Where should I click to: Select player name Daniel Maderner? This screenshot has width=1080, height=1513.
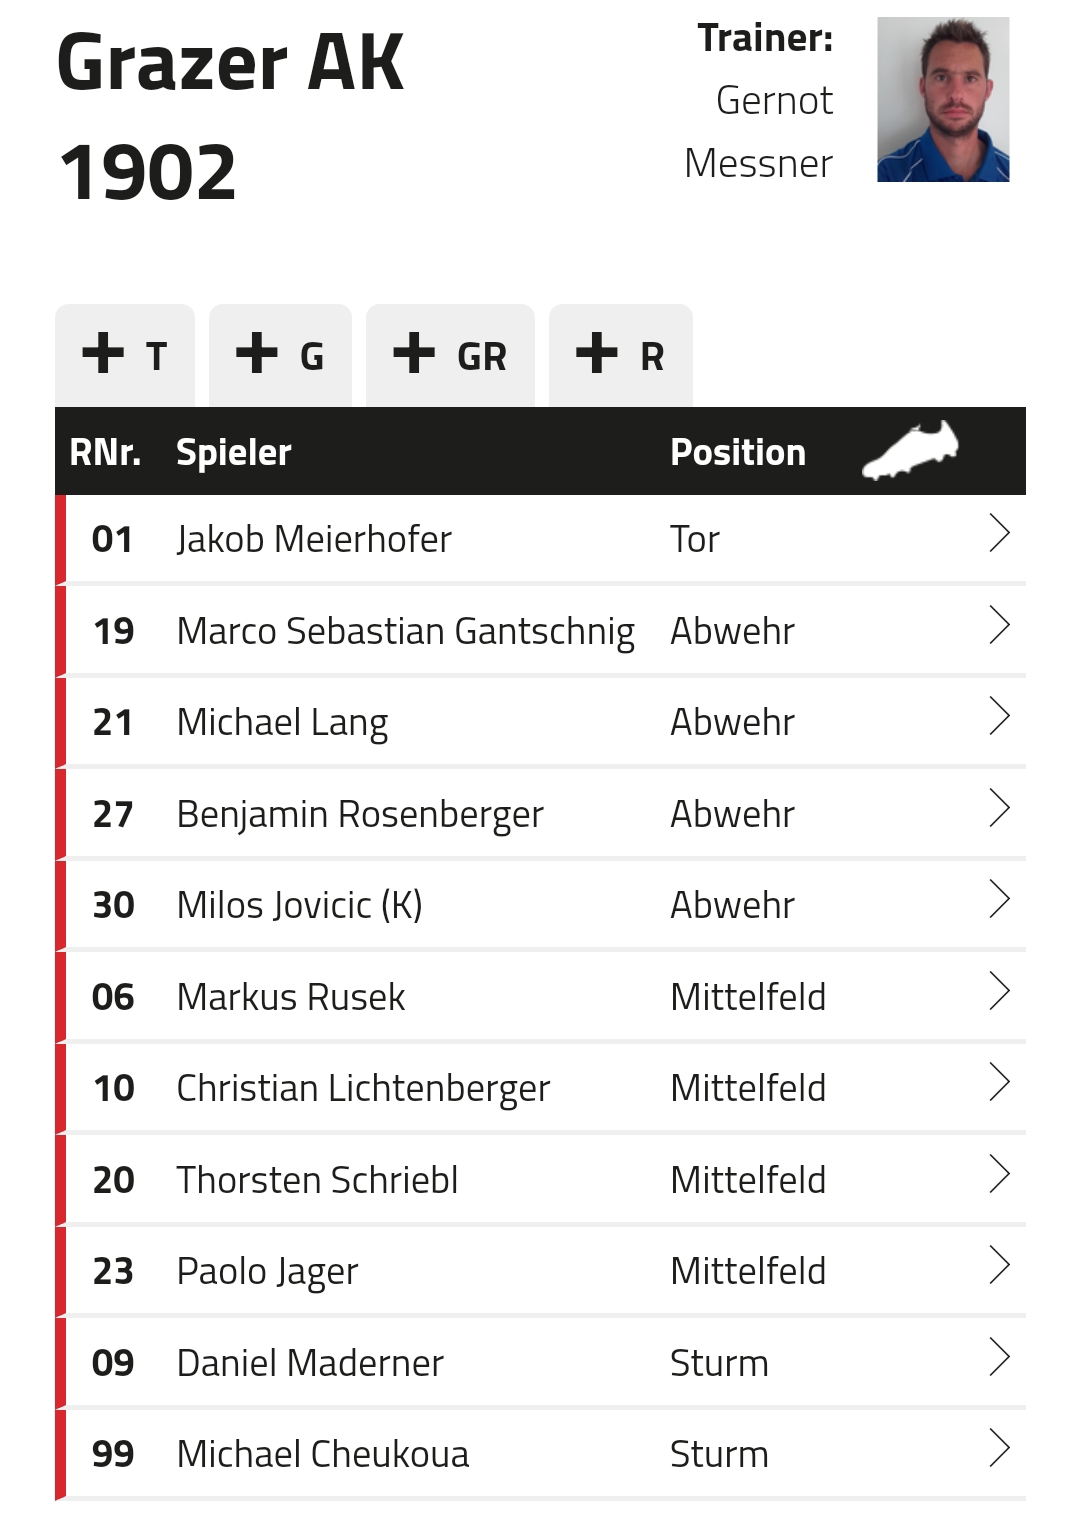point(310,1363)
